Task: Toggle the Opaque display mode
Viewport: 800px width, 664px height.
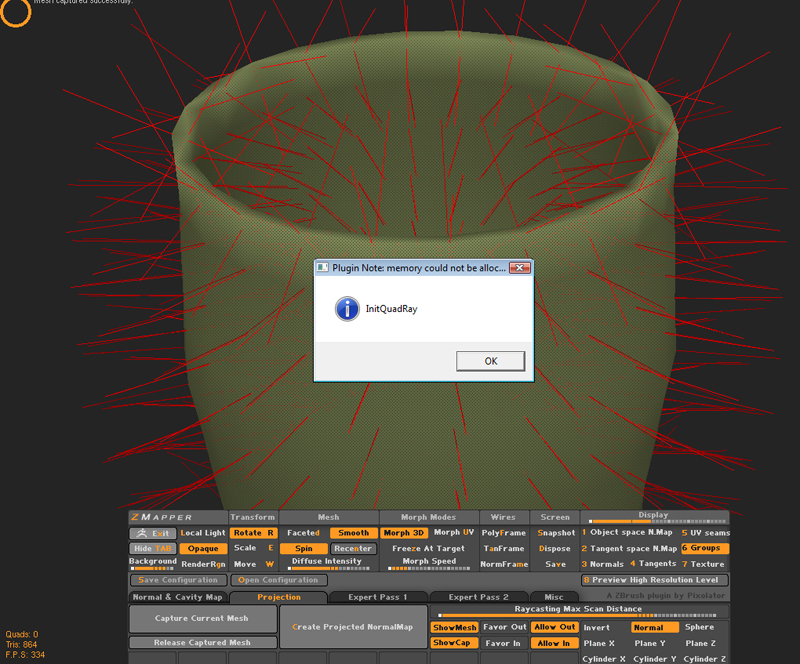Action: [x=203, y=548]
